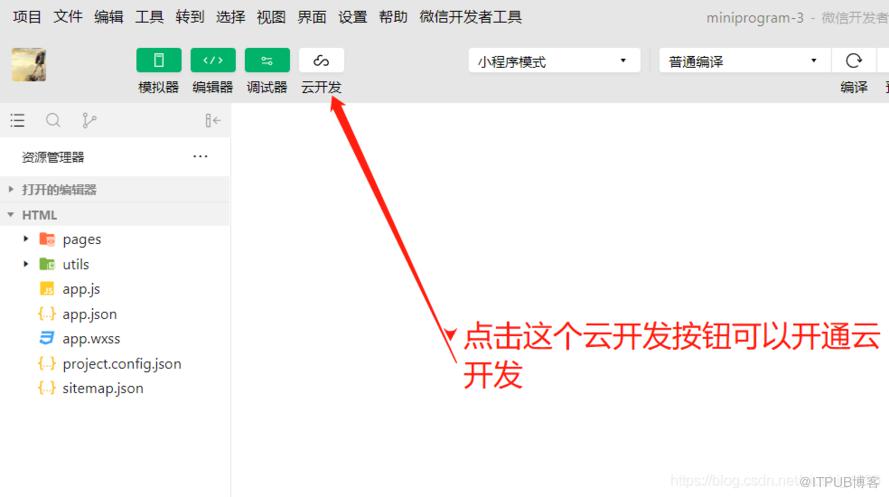Screen dimensions: 889x497
Task: Open the 视图 menu
Action: click(271, 17)
